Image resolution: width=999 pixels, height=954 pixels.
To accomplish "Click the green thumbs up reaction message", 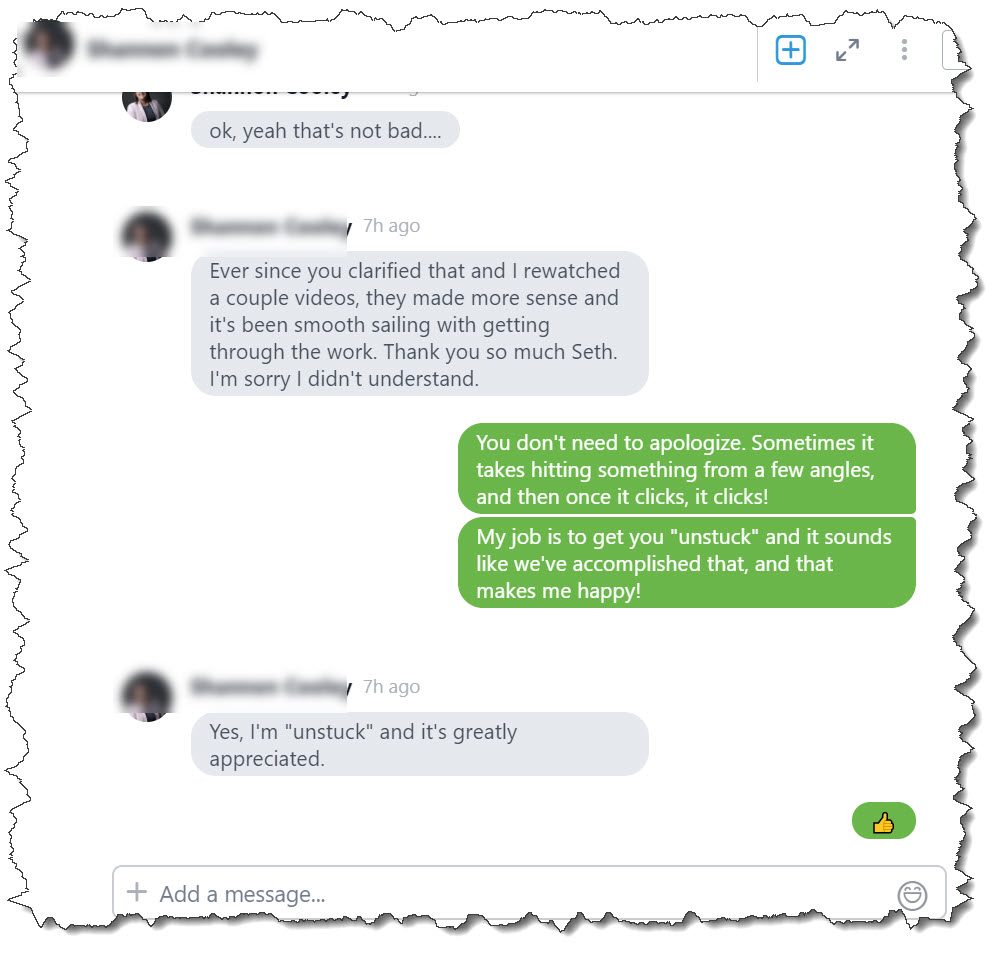I will coord(883,821).
